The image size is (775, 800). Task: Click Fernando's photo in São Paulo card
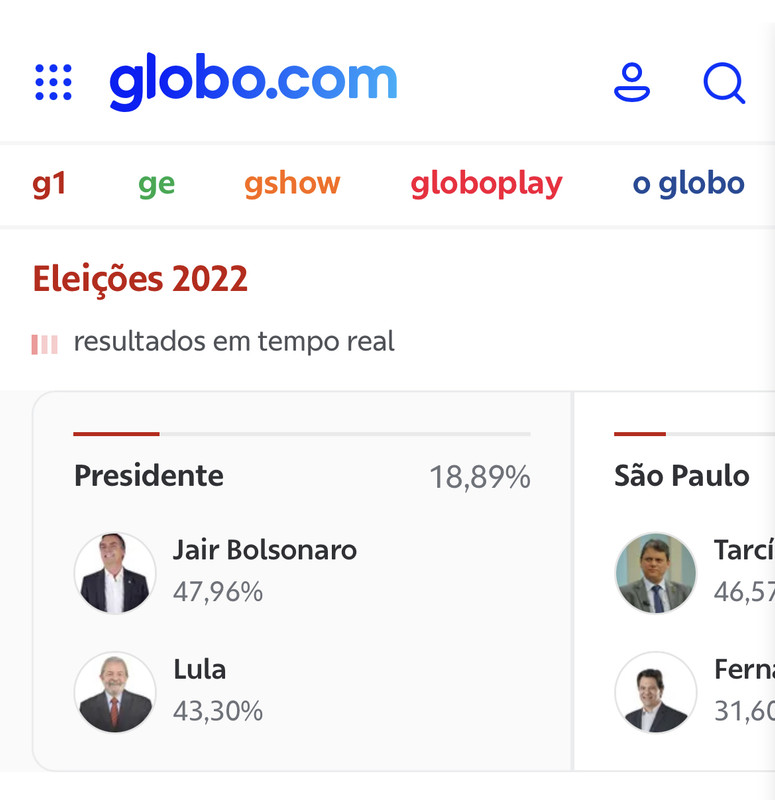click(655, 692)
